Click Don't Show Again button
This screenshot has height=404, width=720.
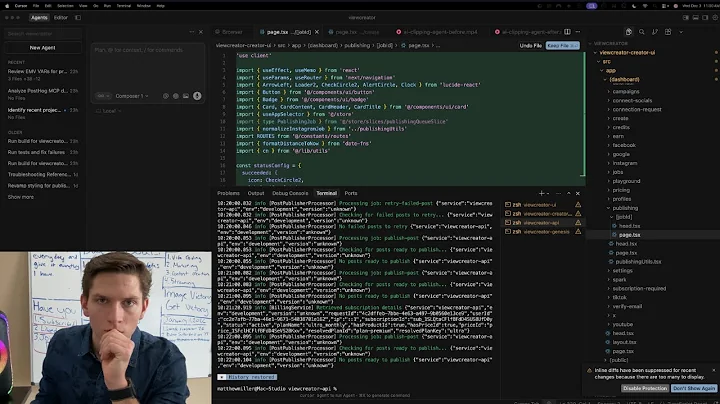coord(694,388)
